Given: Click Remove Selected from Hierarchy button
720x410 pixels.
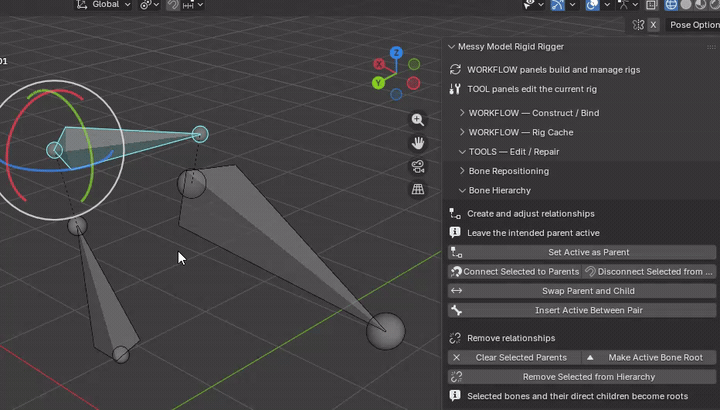Looking at the screenshot, I should pos(582,376).
